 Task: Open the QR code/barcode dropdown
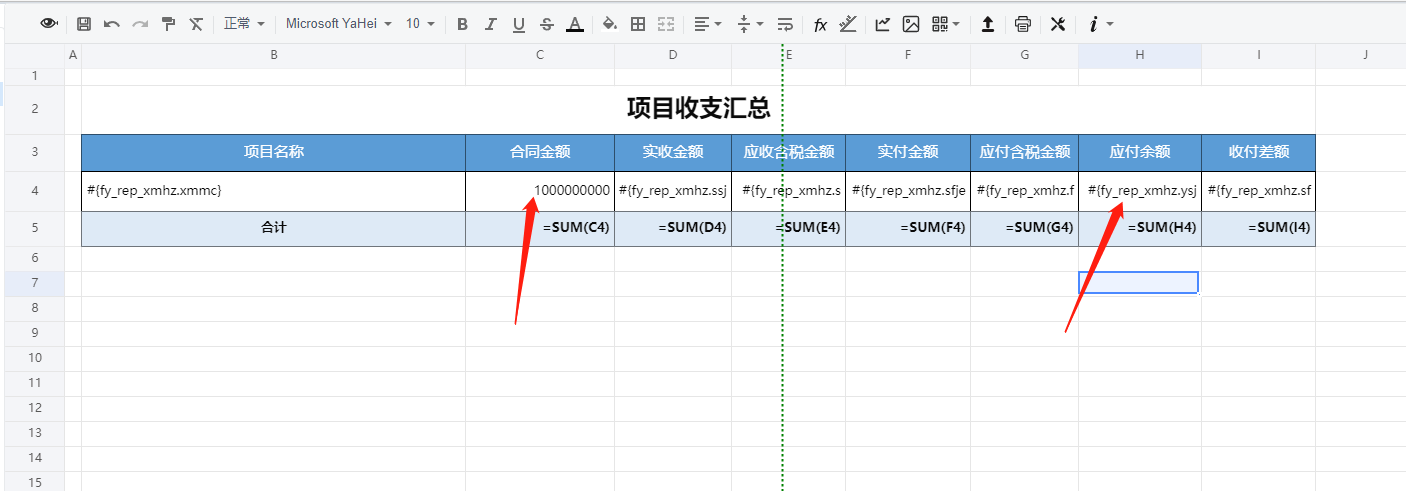pos(946,24)
